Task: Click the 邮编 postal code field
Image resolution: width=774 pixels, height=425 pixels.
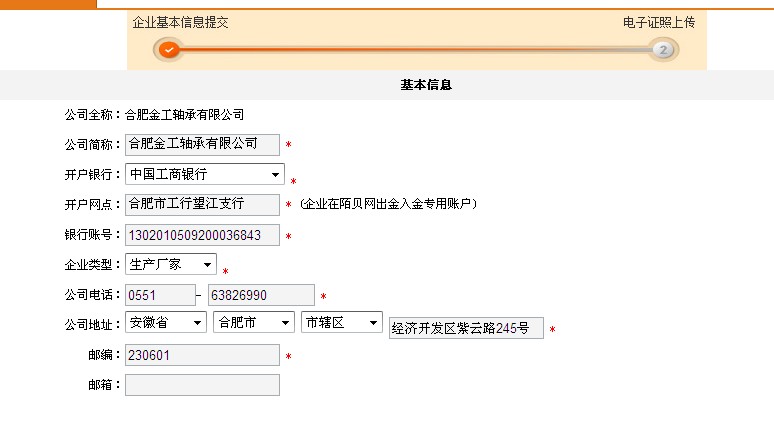Action: click(x=202, y=355)
